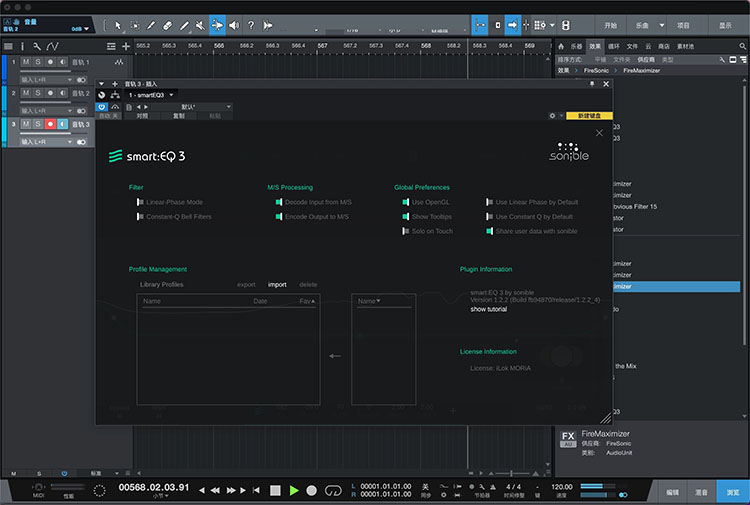Screen dimensions: 750x505
Task: Toggle the loop button in transport
Action: click(333, 490)
